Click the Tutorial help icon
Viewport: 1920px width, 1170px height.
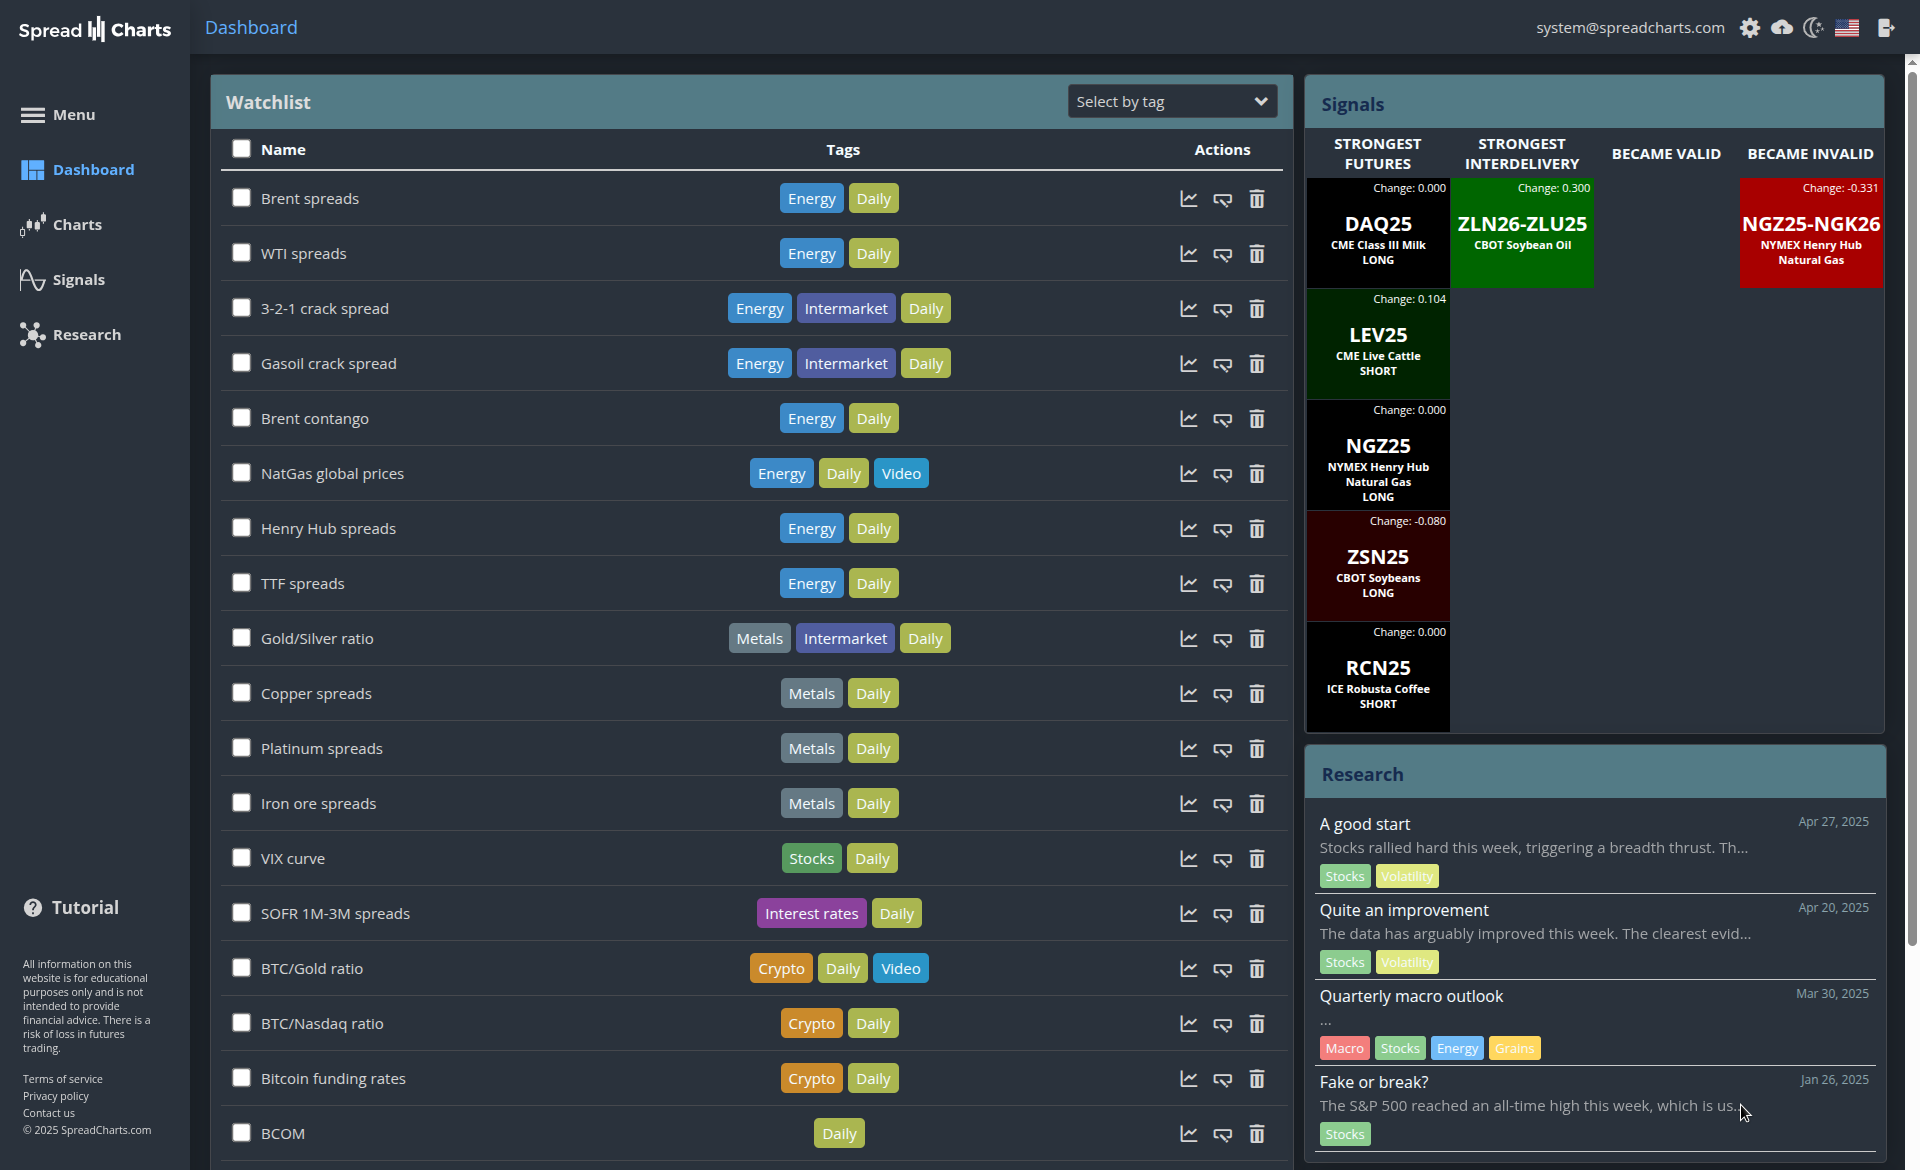click(33, 908)
